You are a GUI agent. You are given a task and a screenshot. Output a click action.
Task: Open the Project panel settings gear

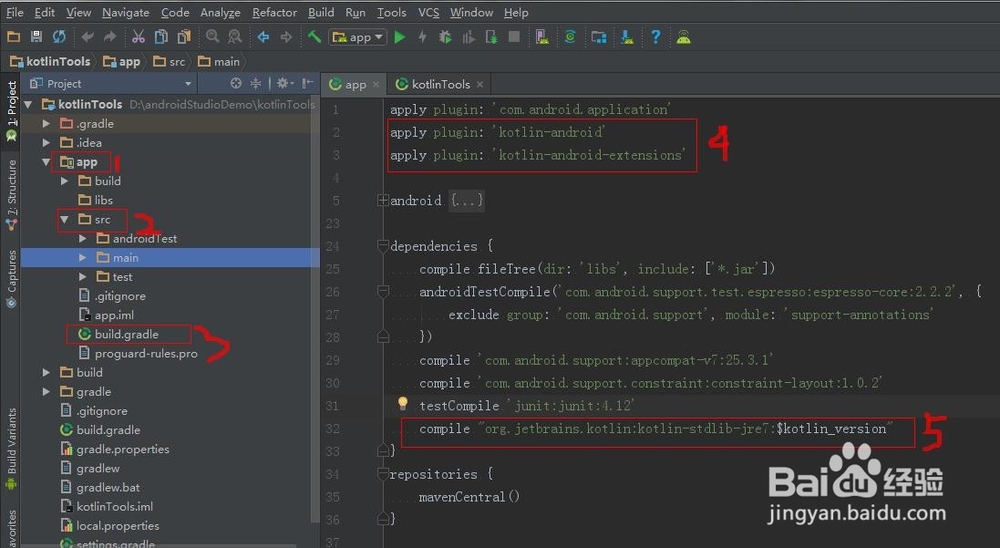[x=284, y=83]
